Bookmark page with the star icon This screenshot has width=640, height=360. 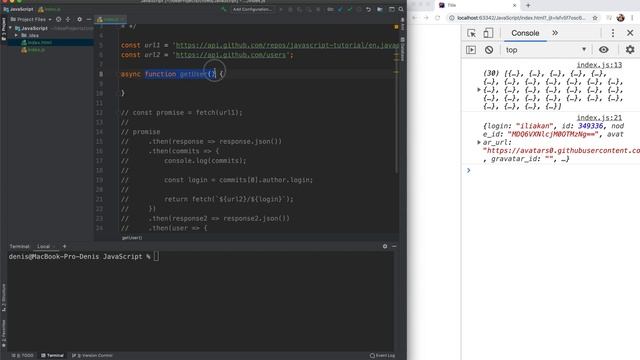click(595, 18)
